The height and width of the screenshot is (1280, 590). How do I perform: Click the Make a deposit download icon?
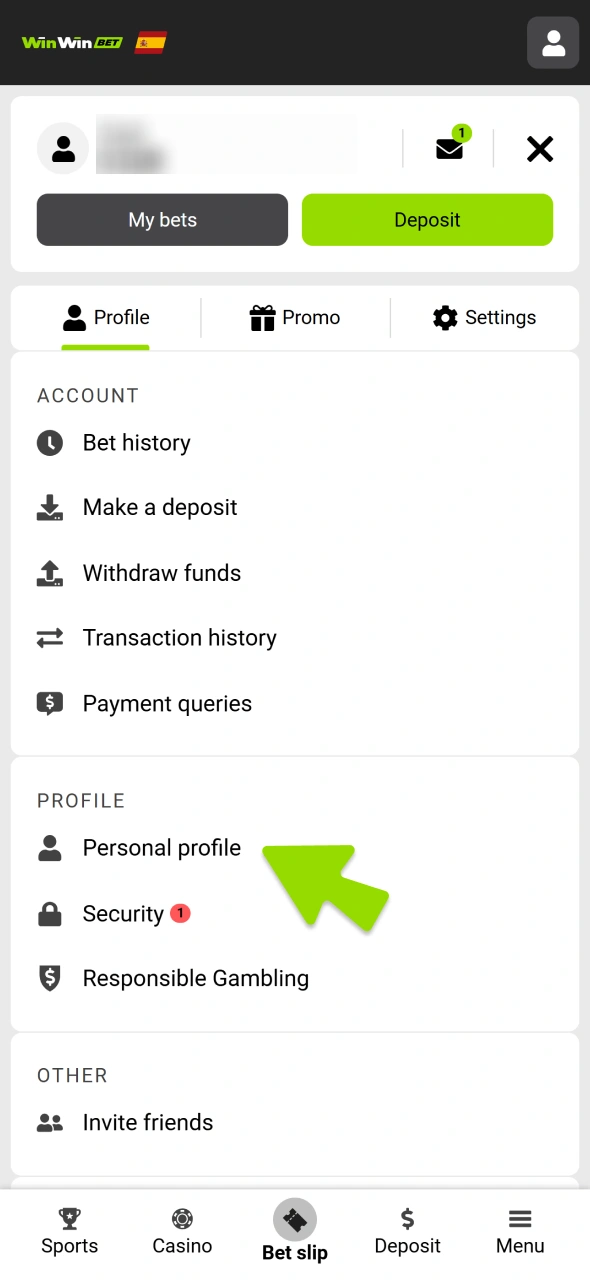[50, 507]
